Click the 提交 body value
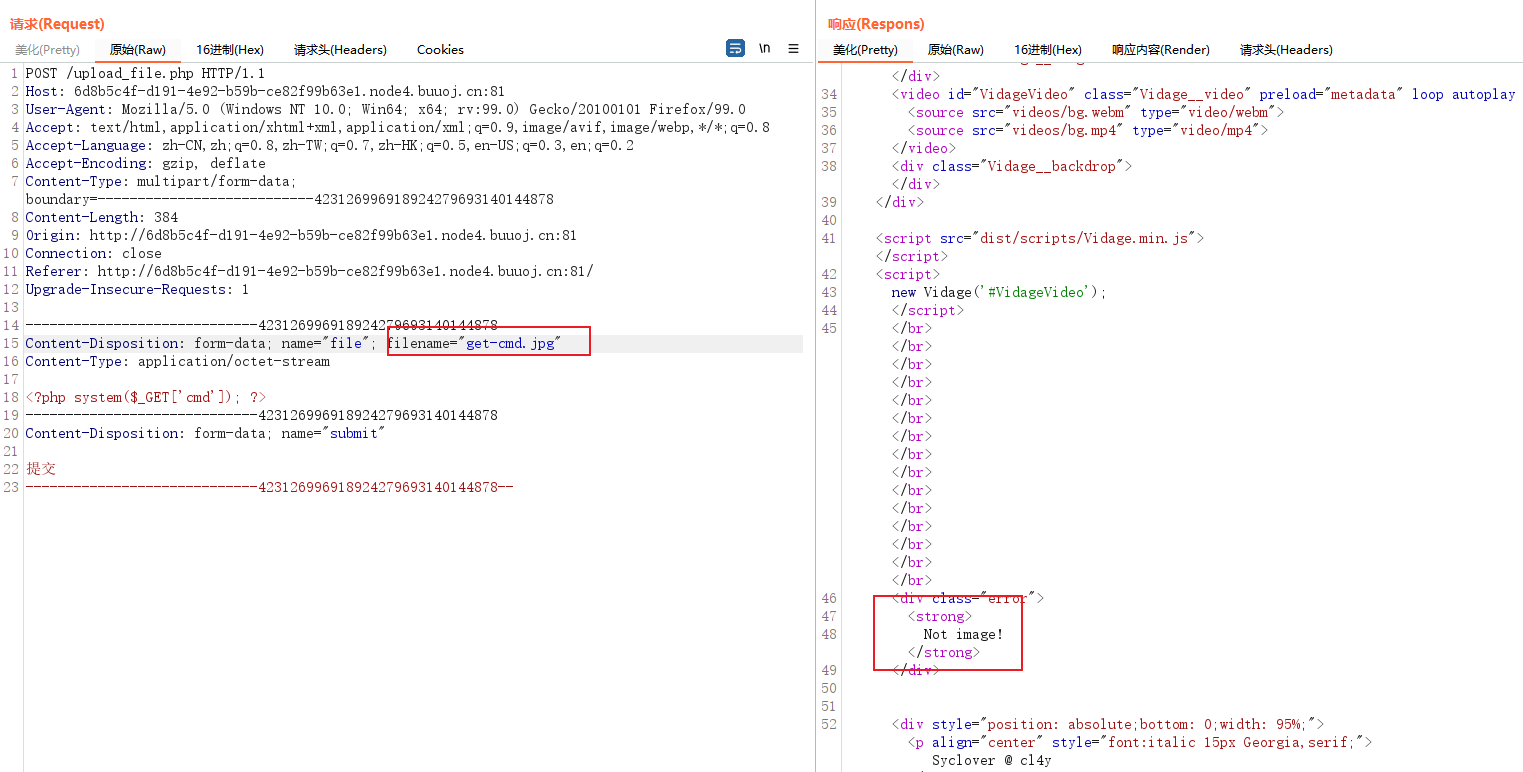 click(x=41, y=469)
